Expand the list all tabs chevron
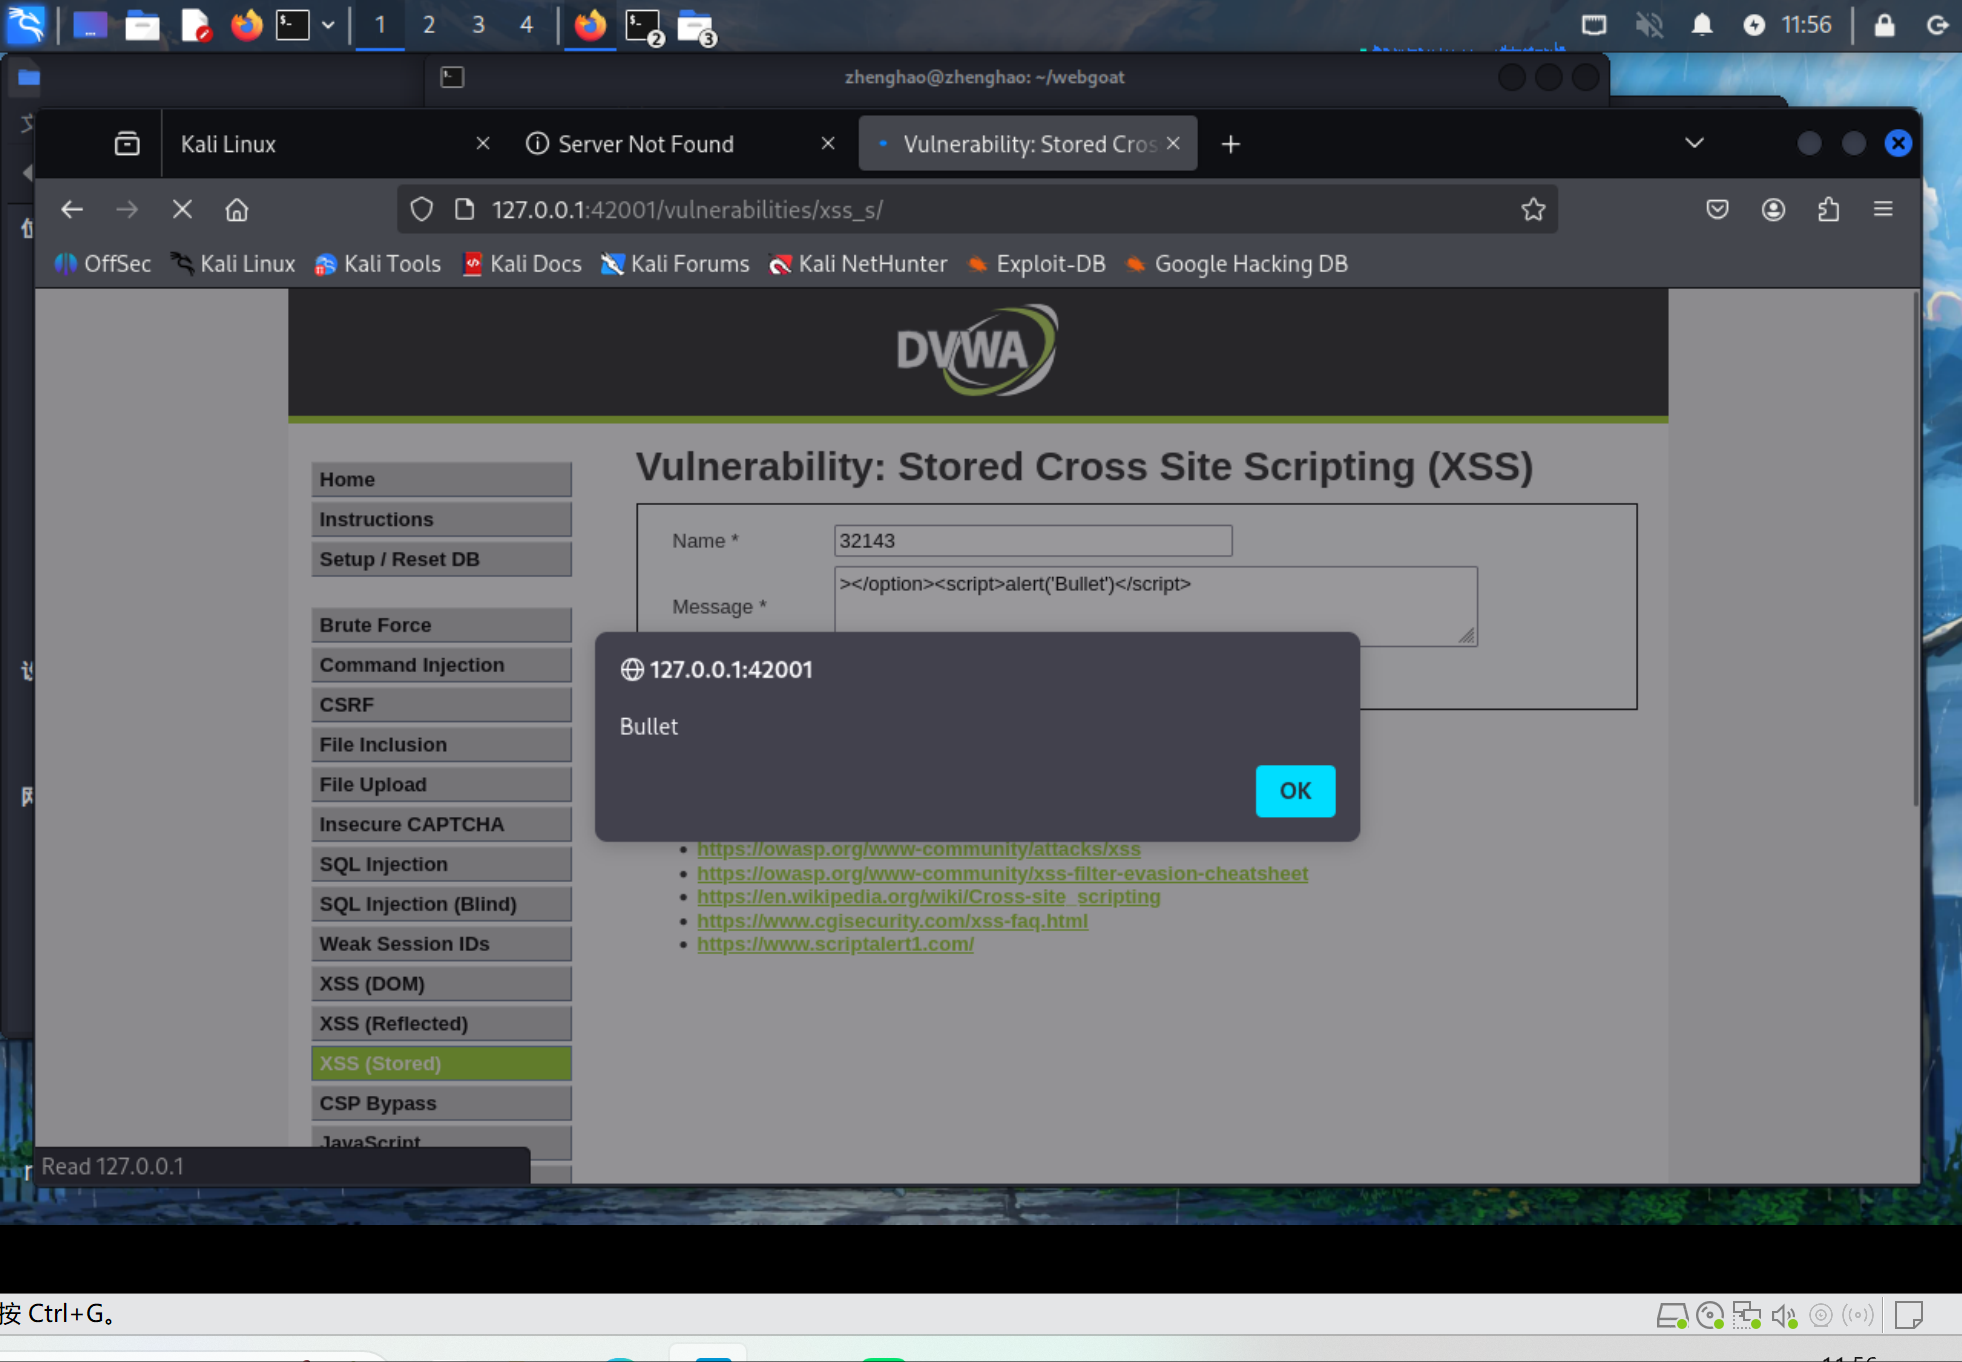 point(1694,144)
